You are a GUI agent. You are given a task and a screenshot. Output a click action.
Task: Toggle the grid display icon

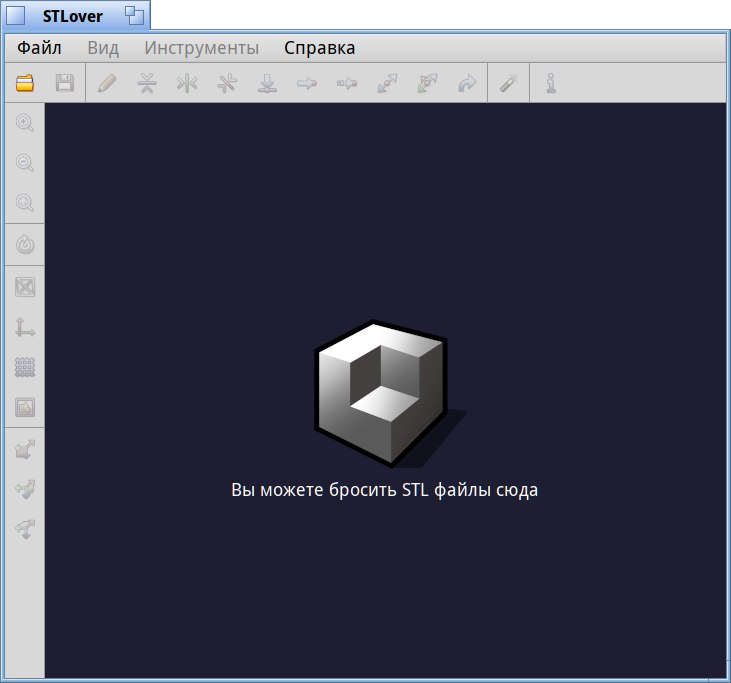click(25, 367)
